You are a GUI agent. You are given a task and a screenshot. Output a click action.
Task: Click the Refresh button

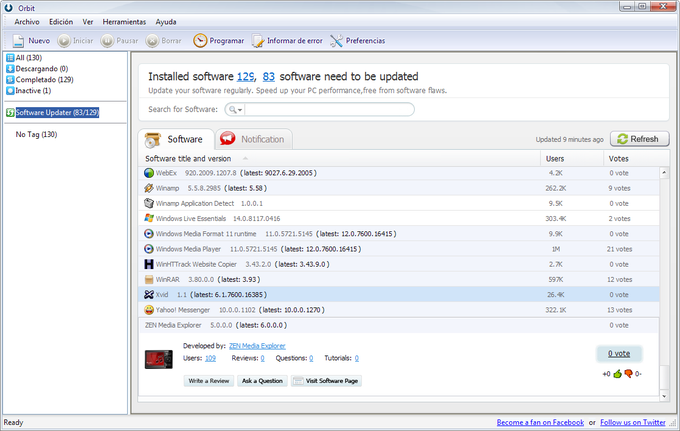pos(640,139)
